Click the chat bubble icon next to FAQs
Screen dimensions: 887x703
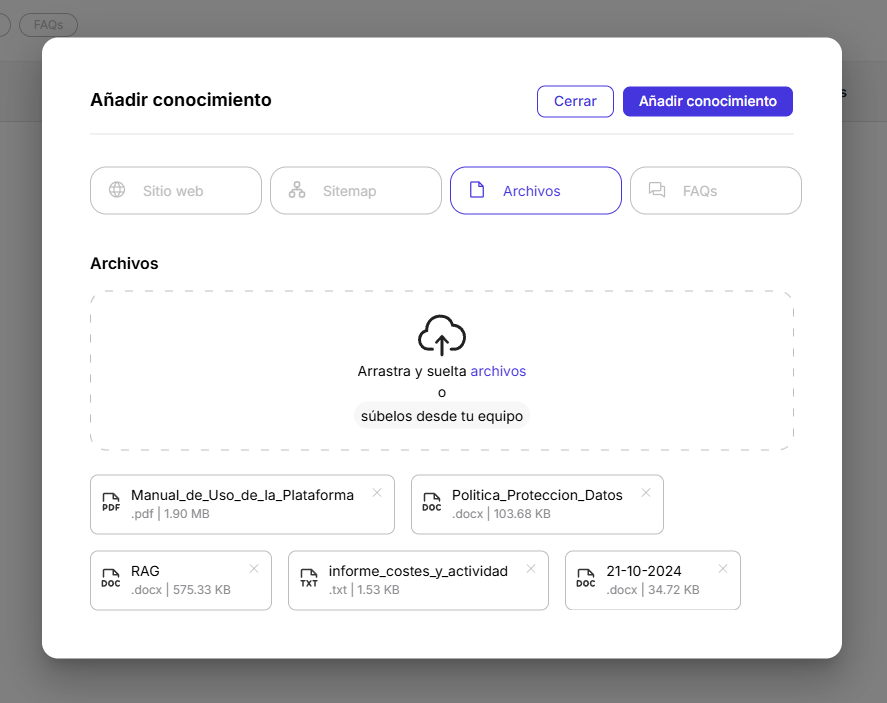point(657,190)
